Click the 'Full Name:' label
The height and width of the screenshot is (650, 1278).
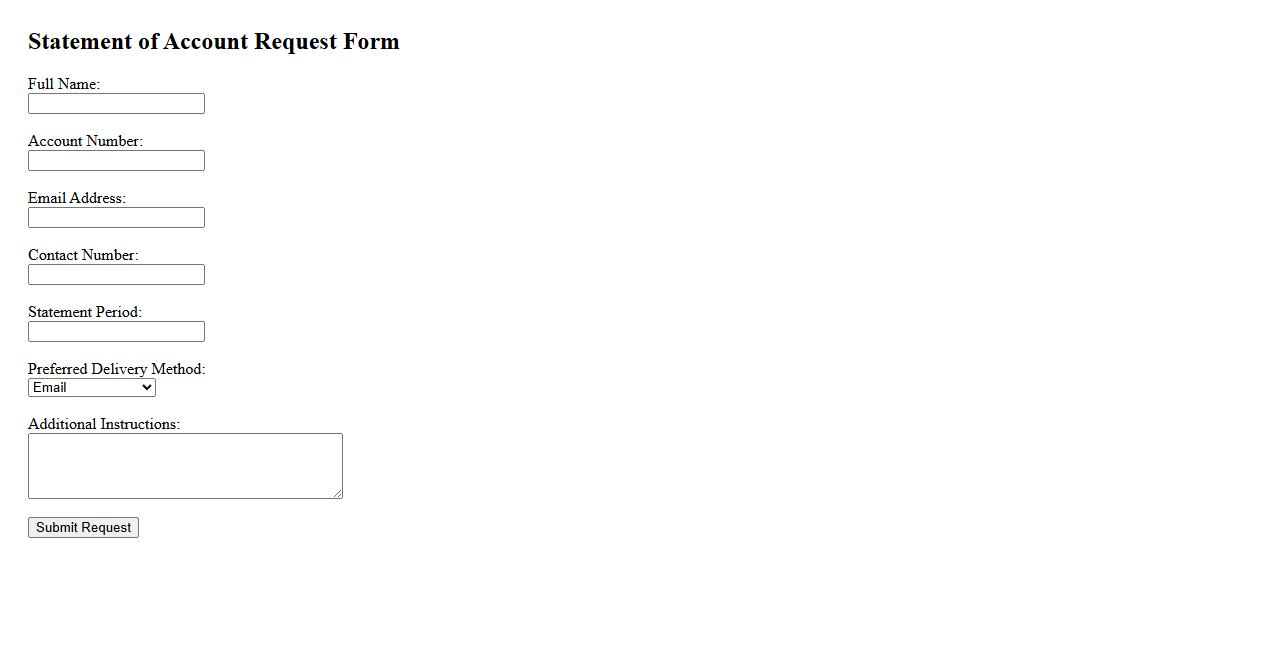coord(64,84)
